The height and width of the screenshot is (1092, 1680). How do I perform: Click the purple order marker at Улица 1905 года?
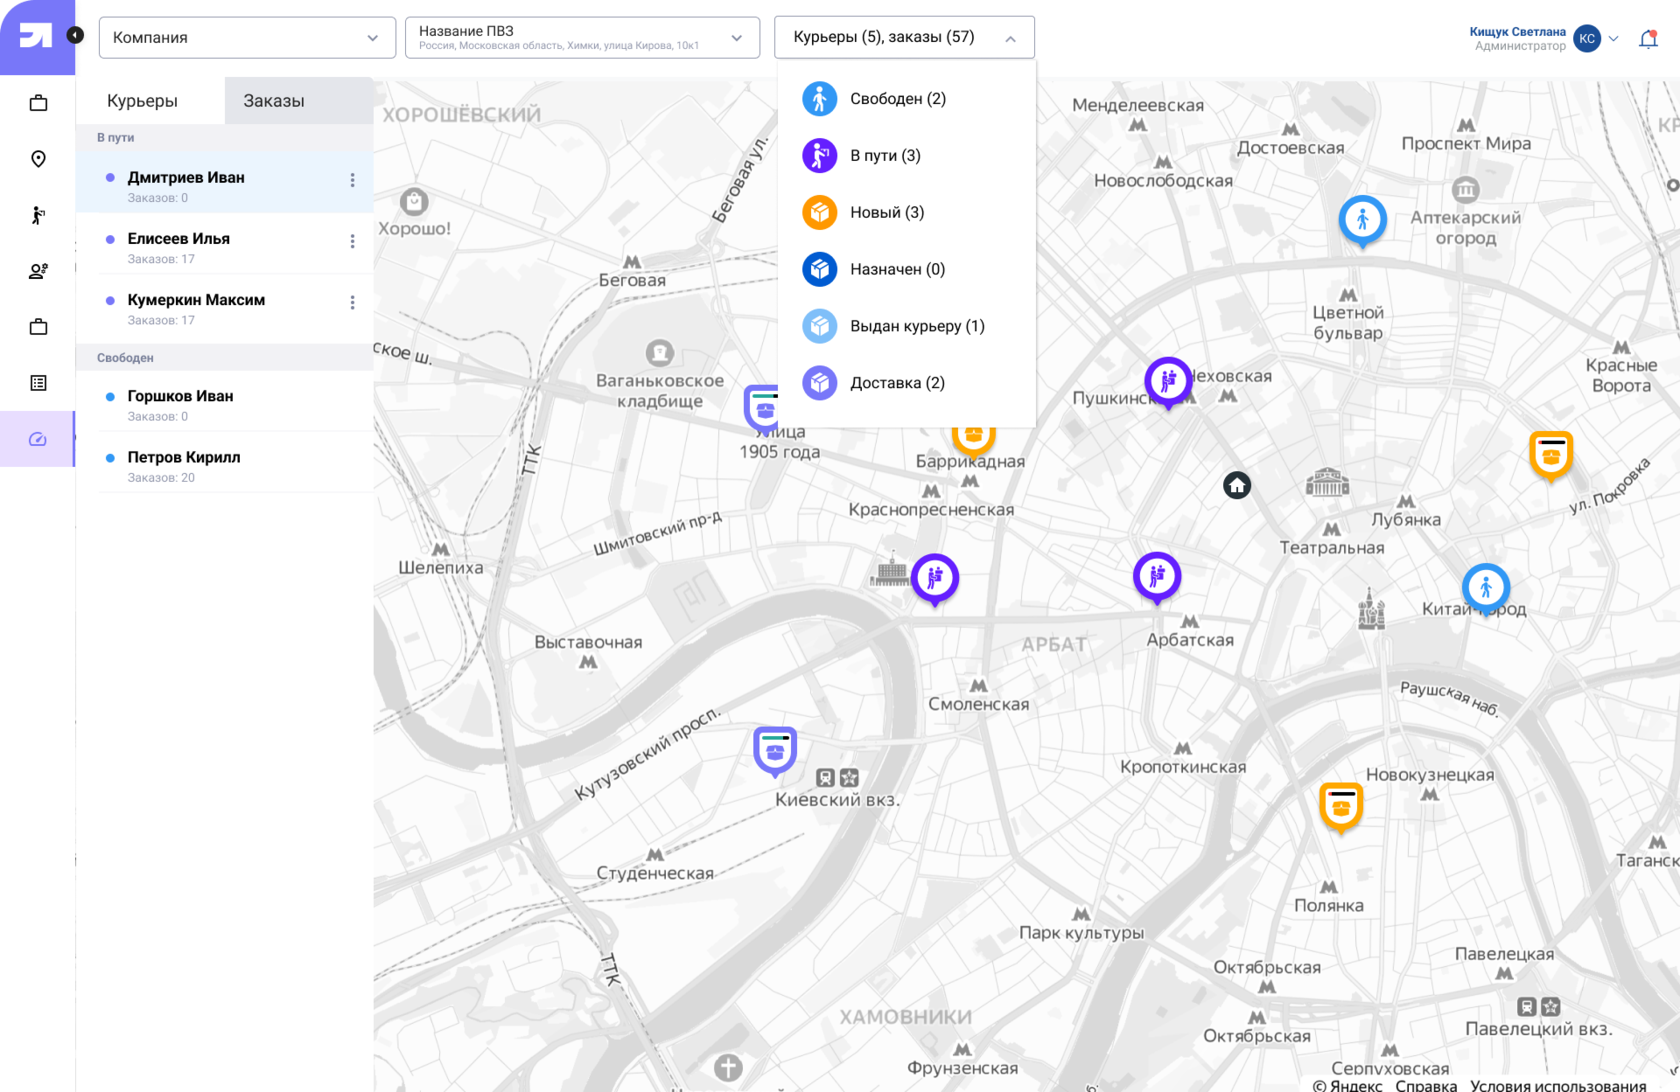coord(761,410)
